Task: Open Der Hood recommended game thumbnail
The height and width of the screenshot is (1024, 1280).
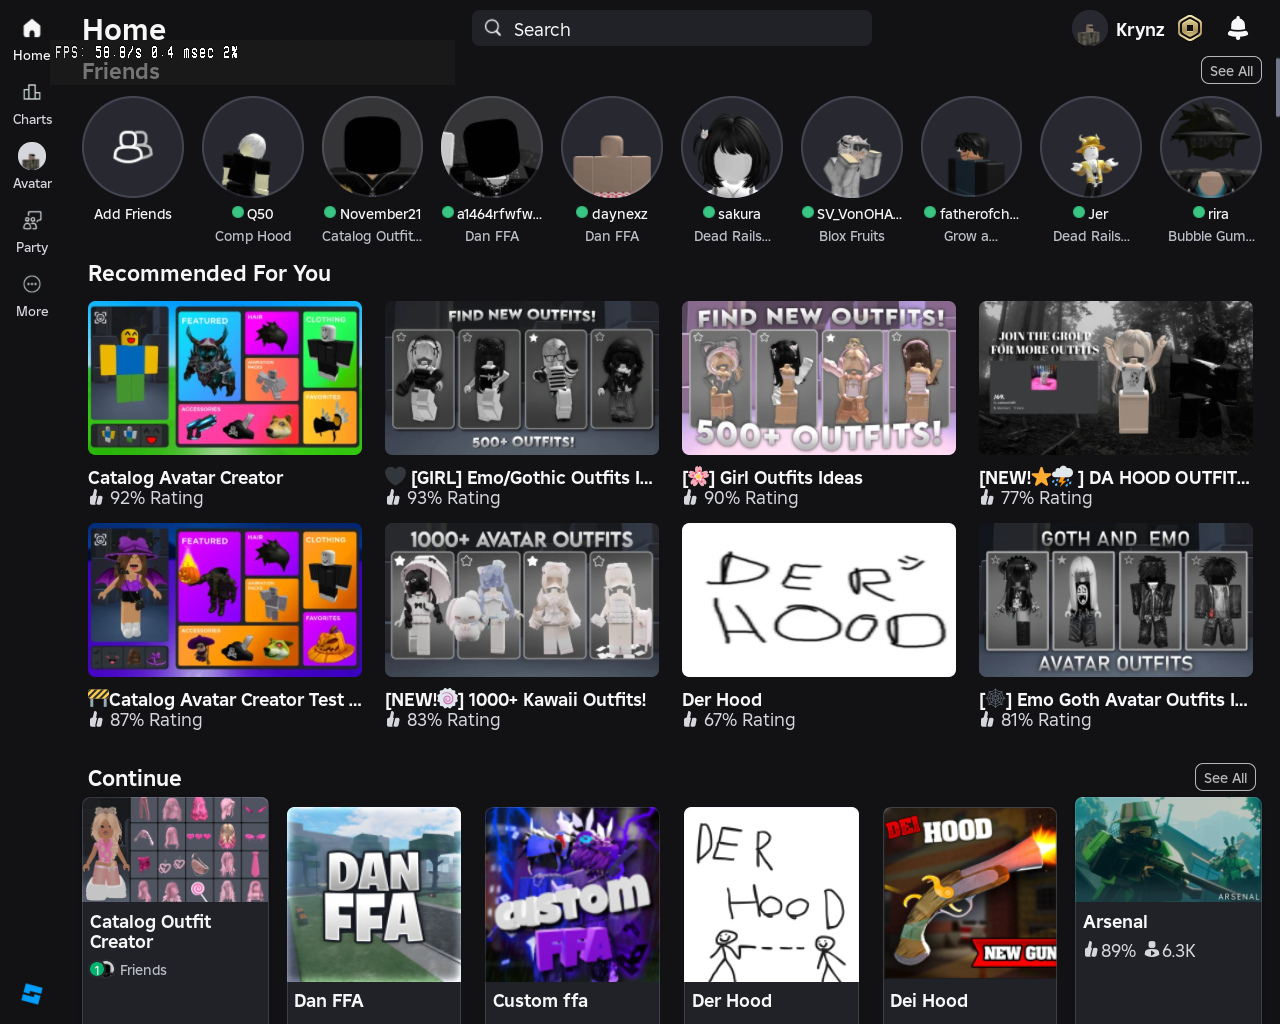Action: click(x=819, y=600)
